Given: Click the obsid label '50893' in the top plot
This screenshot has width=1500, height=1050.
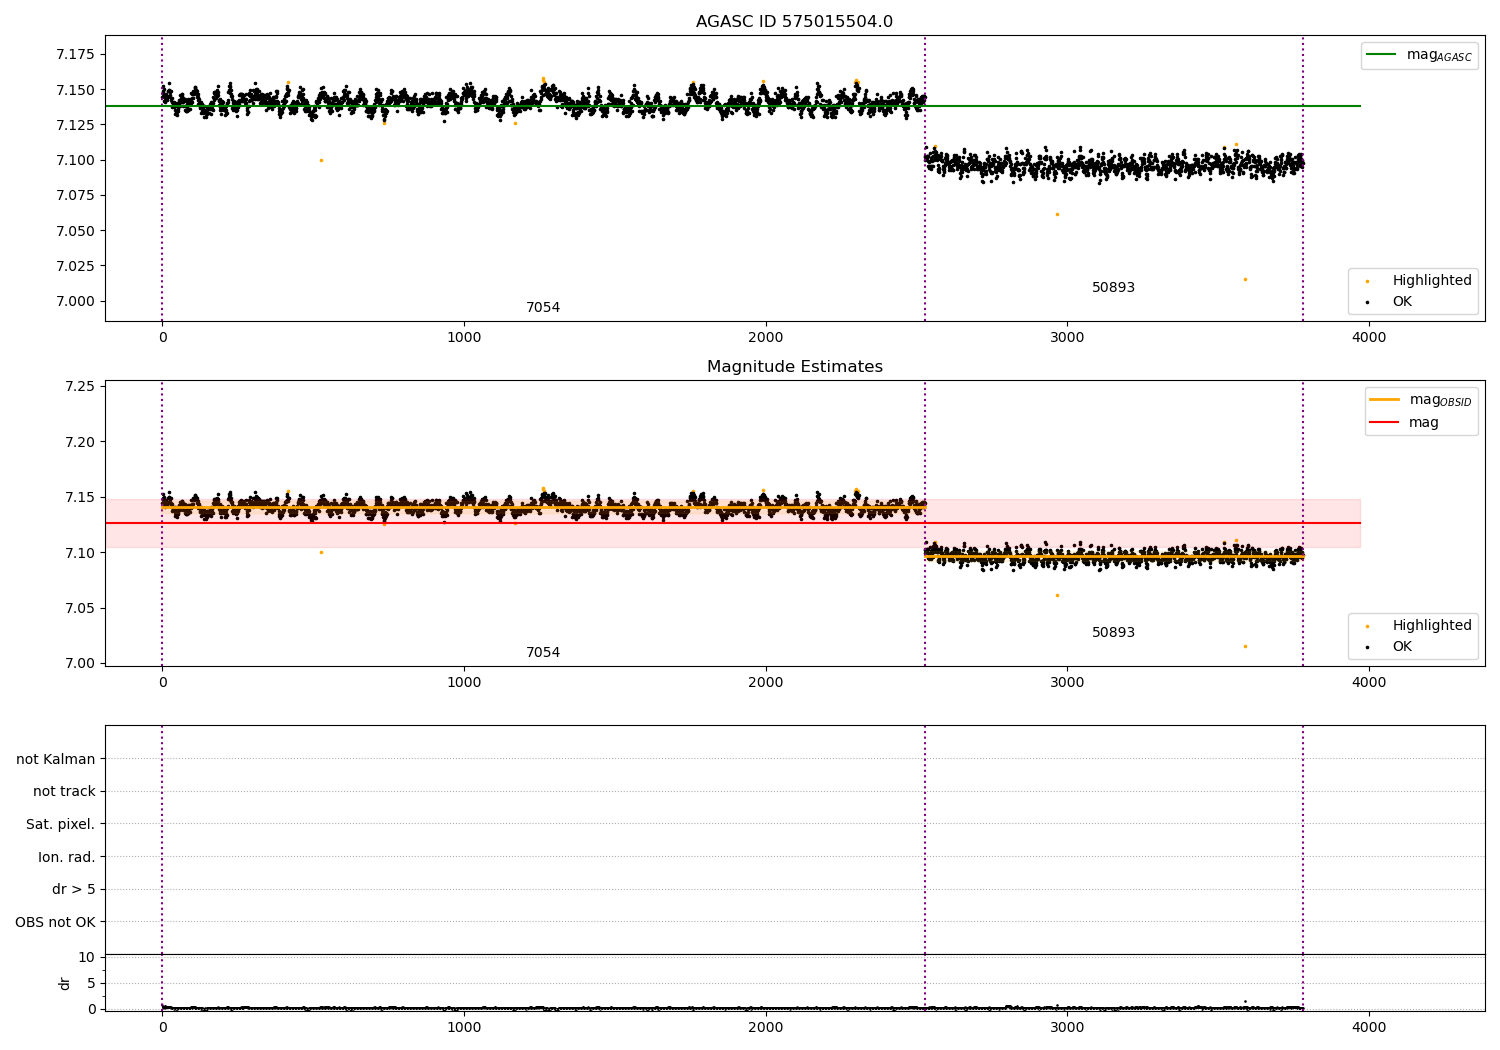Looking at the screenshot, I should point(1113,288).
